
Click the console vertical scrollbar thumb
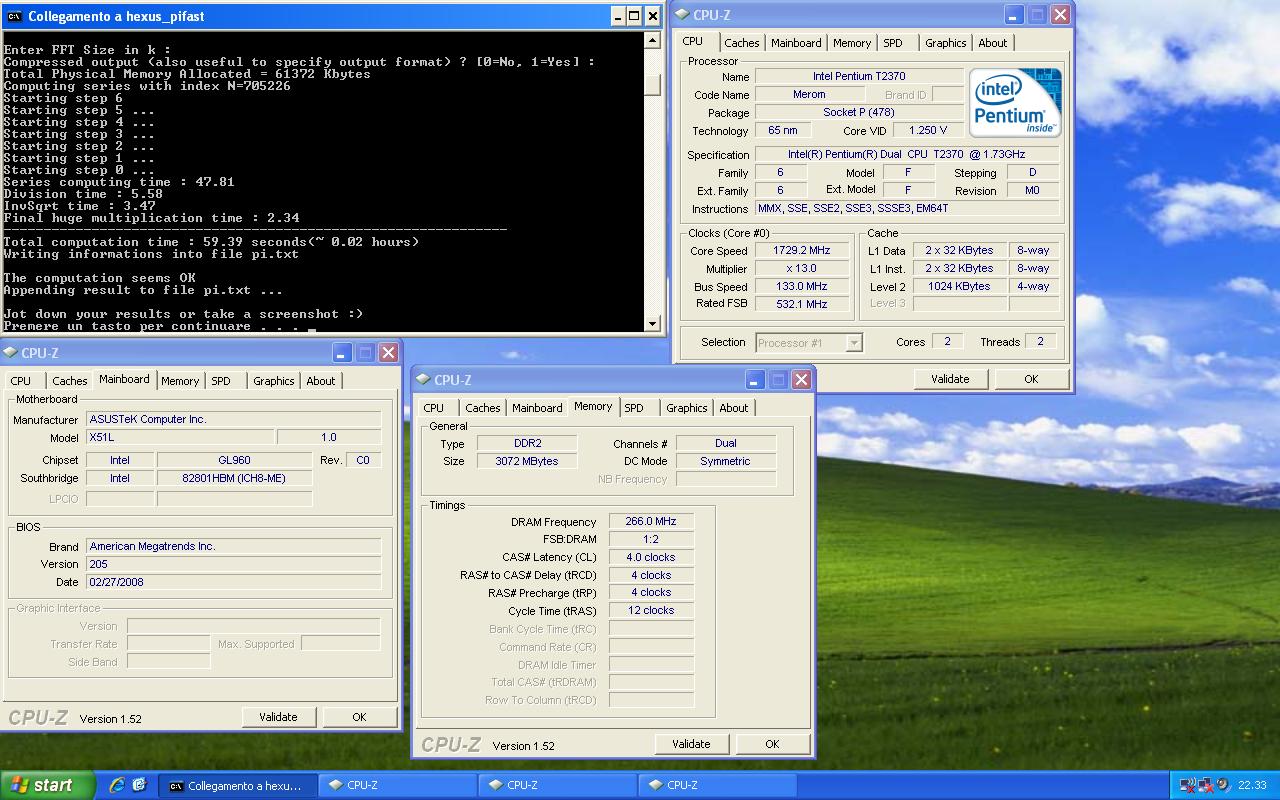click(x=653, y=85)
